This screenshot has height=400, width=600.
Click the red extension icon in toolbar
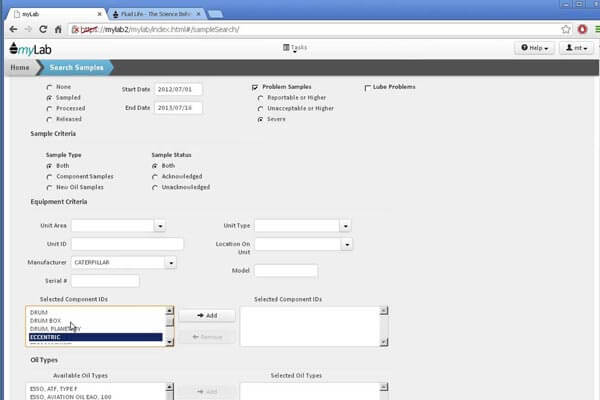point(579,29)
